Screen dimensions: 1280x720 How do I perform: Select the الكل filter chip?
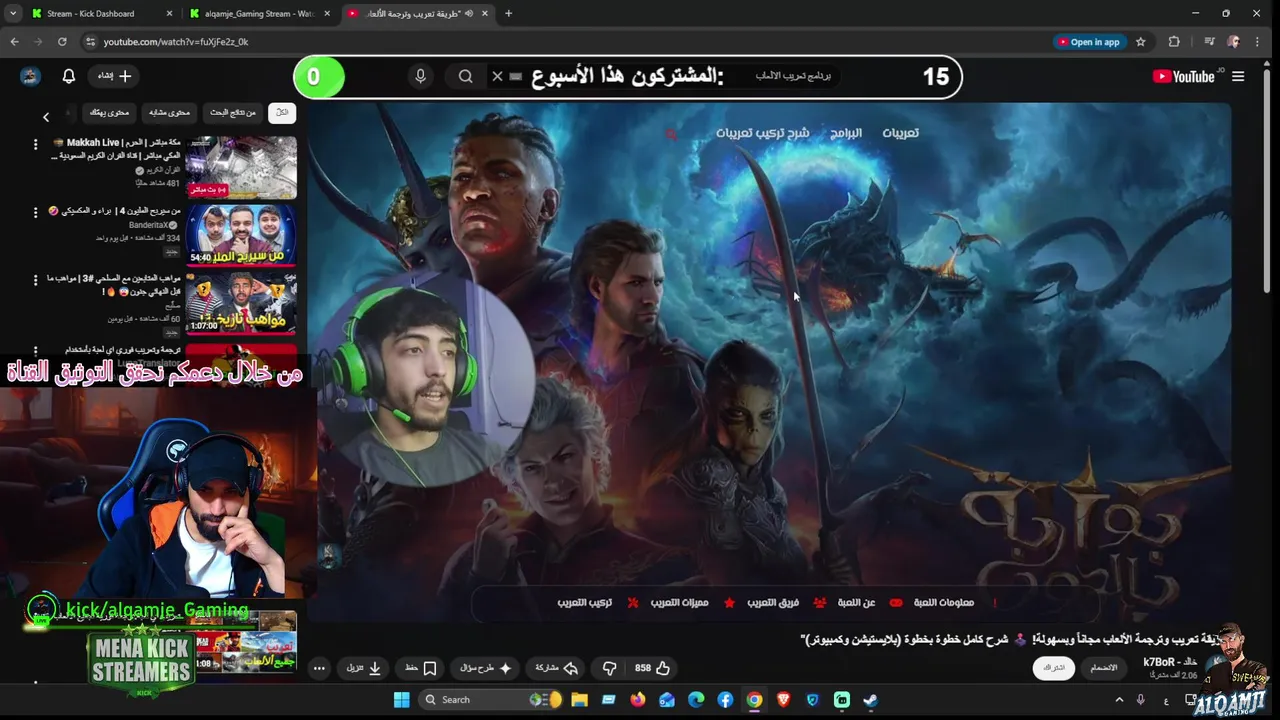click(x=282, y=112)
